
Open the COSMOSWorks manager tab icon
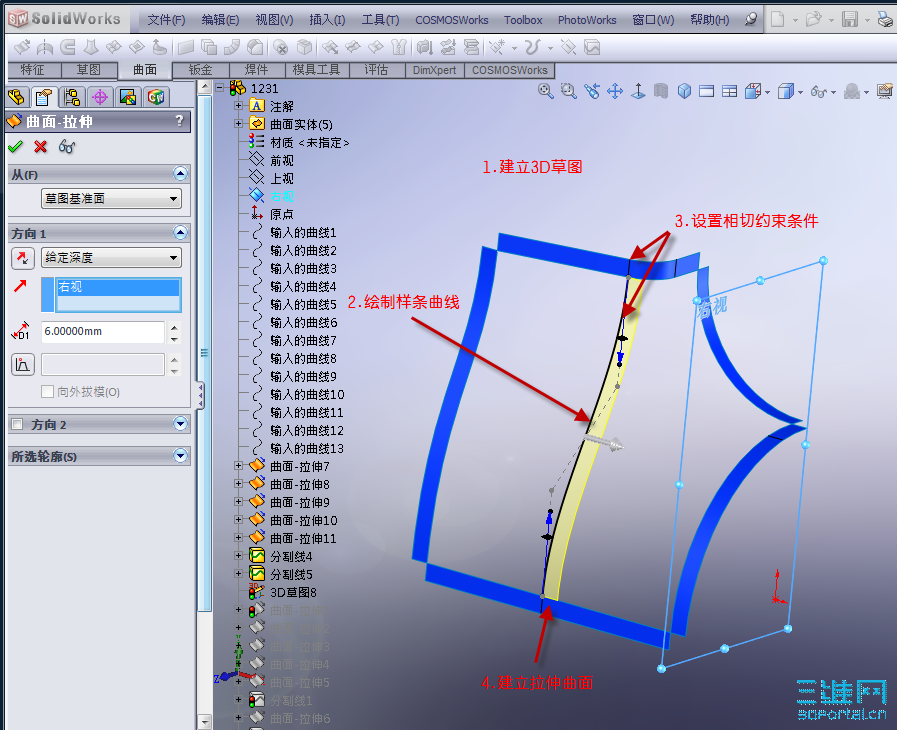tap(156, 97)
